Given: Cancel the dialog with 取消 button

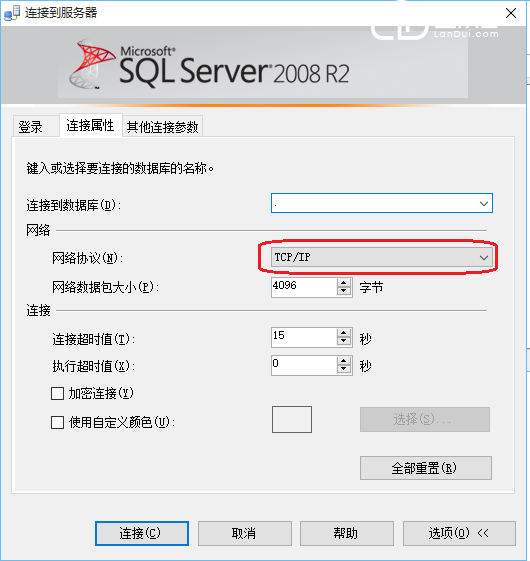Looking at the screenshot, I should 245,533.
